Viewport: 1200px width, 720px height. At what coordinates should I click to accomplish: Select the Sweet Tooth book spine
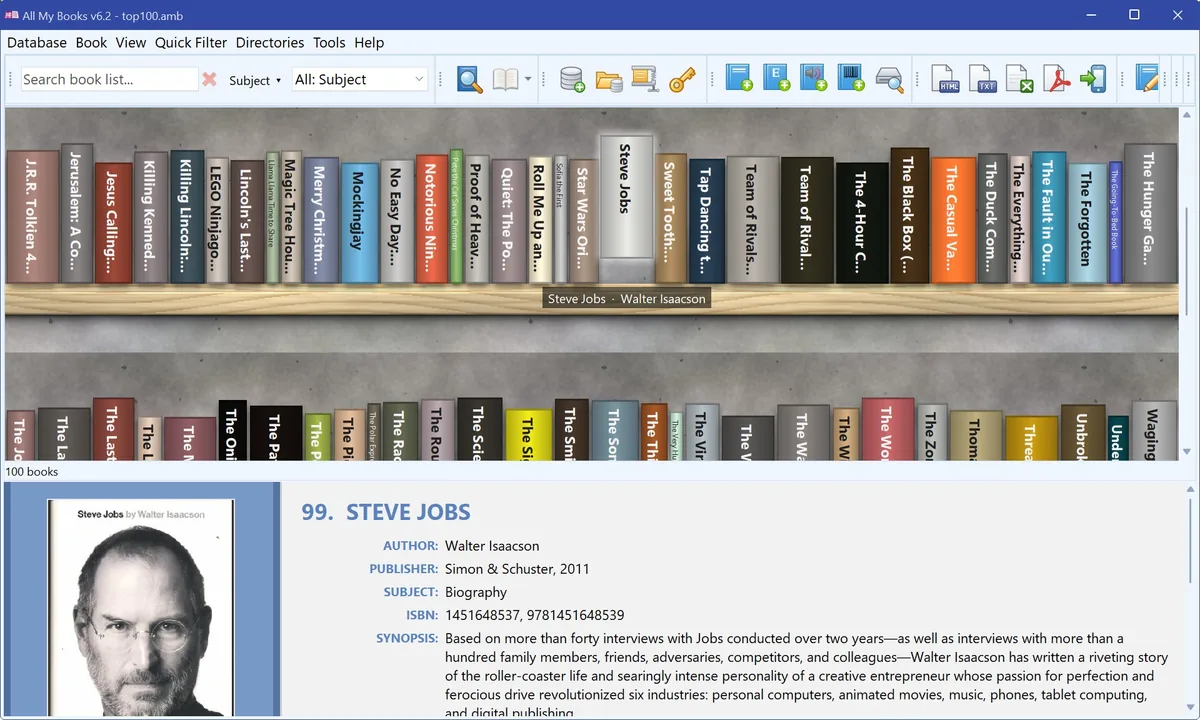click(x=671, y=218)
